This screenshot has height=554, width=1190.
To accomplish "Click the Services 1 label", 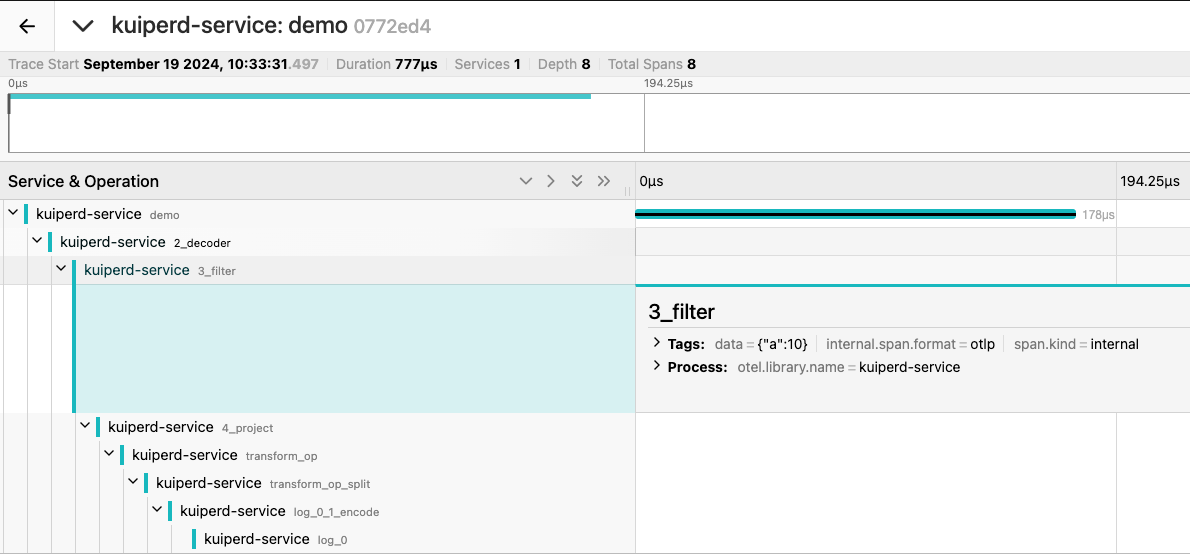I will 487,65.
